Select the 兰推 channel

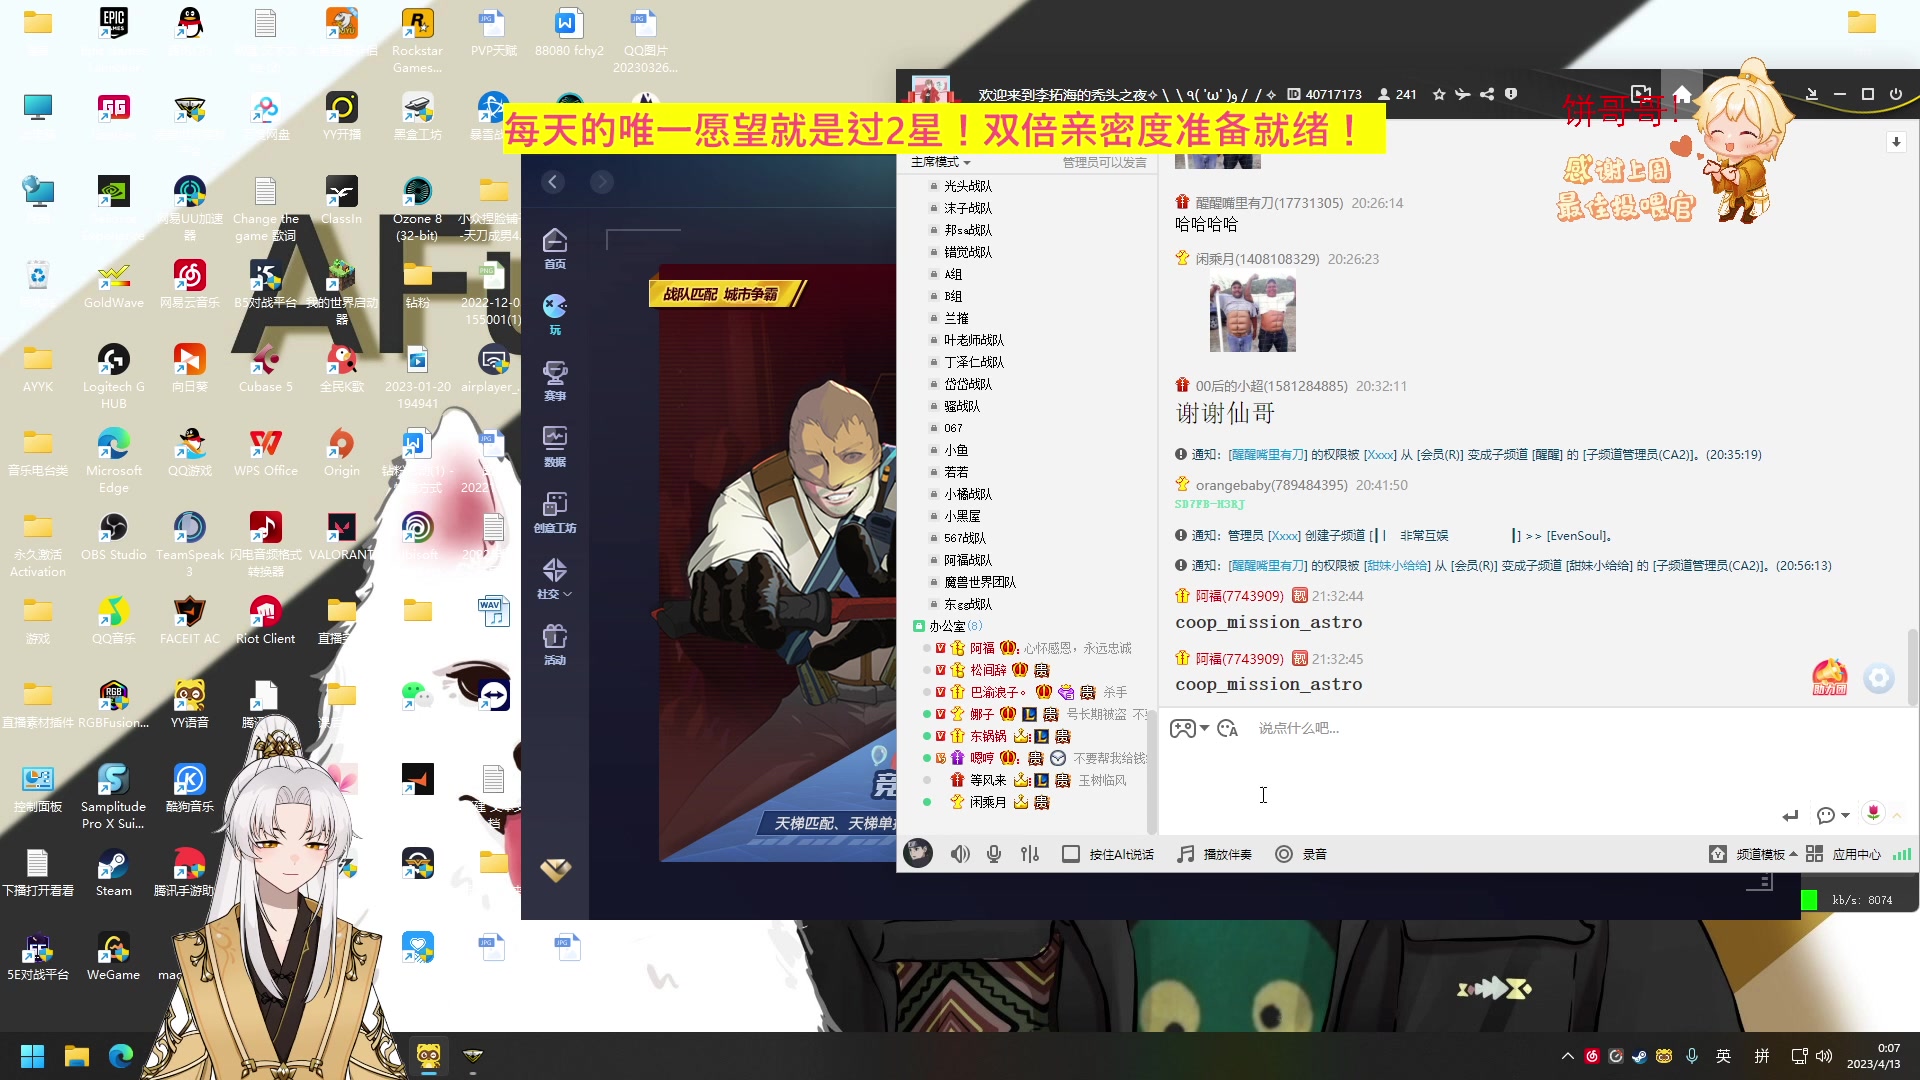pyautogui.click(x=956, y=318)
